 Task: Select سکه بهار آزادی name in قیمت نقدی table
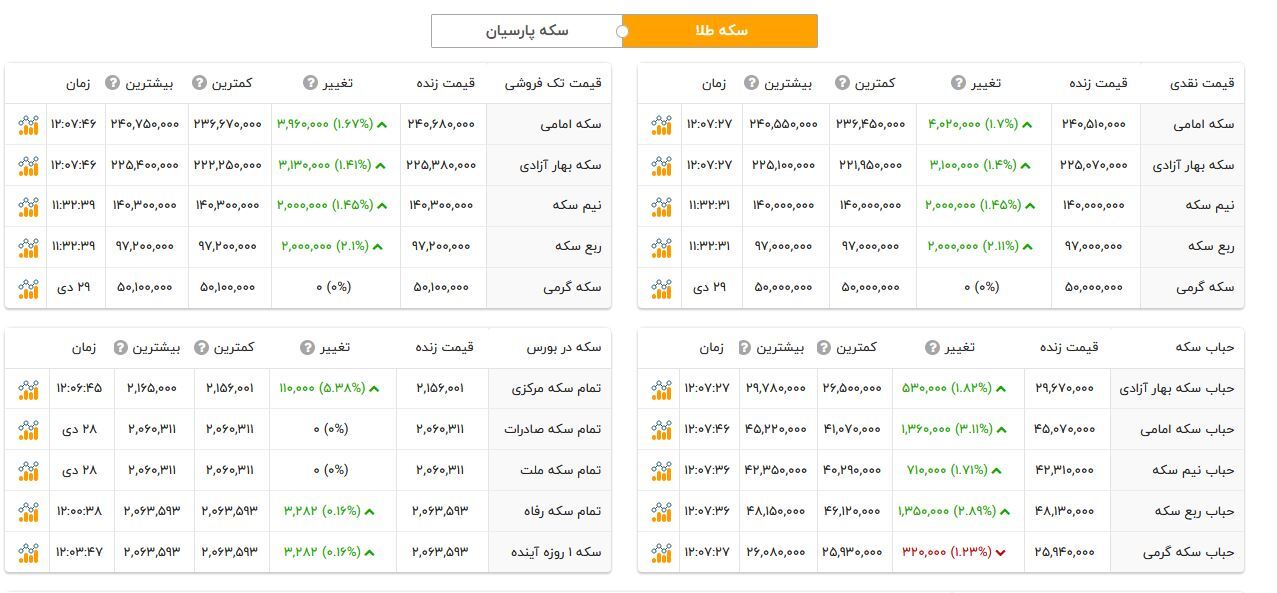point(1193,165)
